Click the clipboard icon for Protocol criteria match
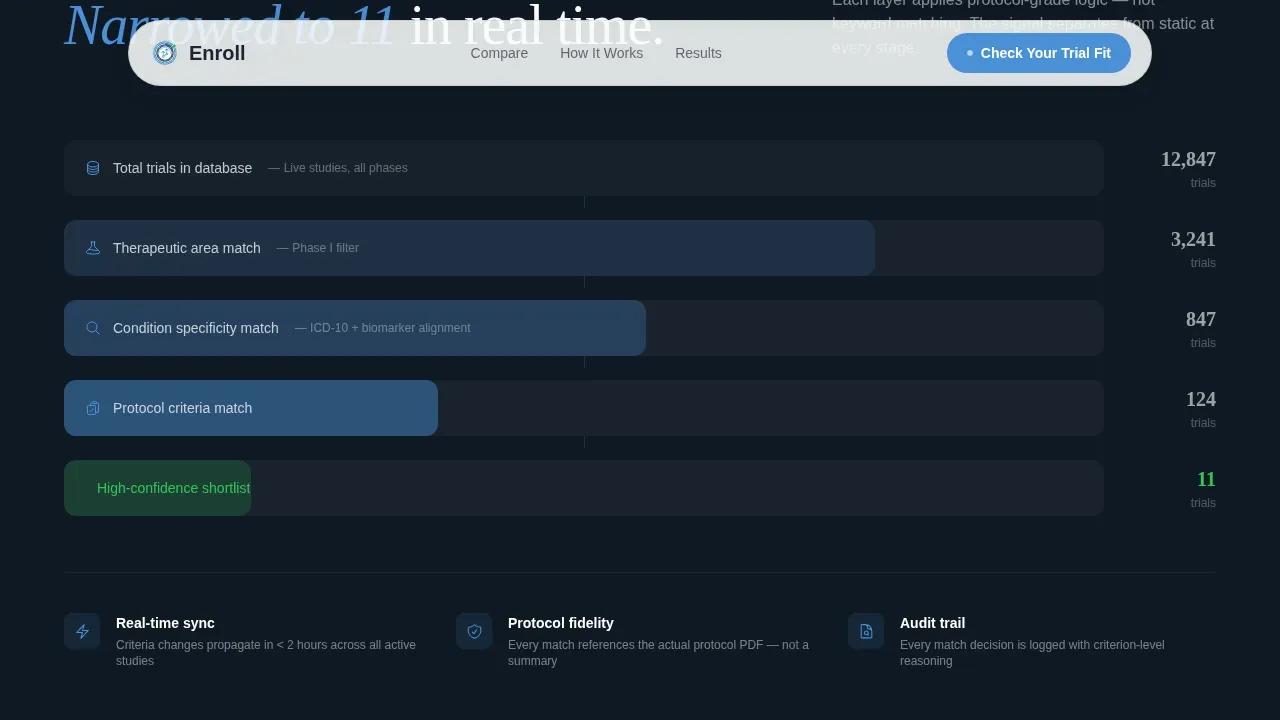This screenshot has width=1280, height=720. [x=93, y=408]
